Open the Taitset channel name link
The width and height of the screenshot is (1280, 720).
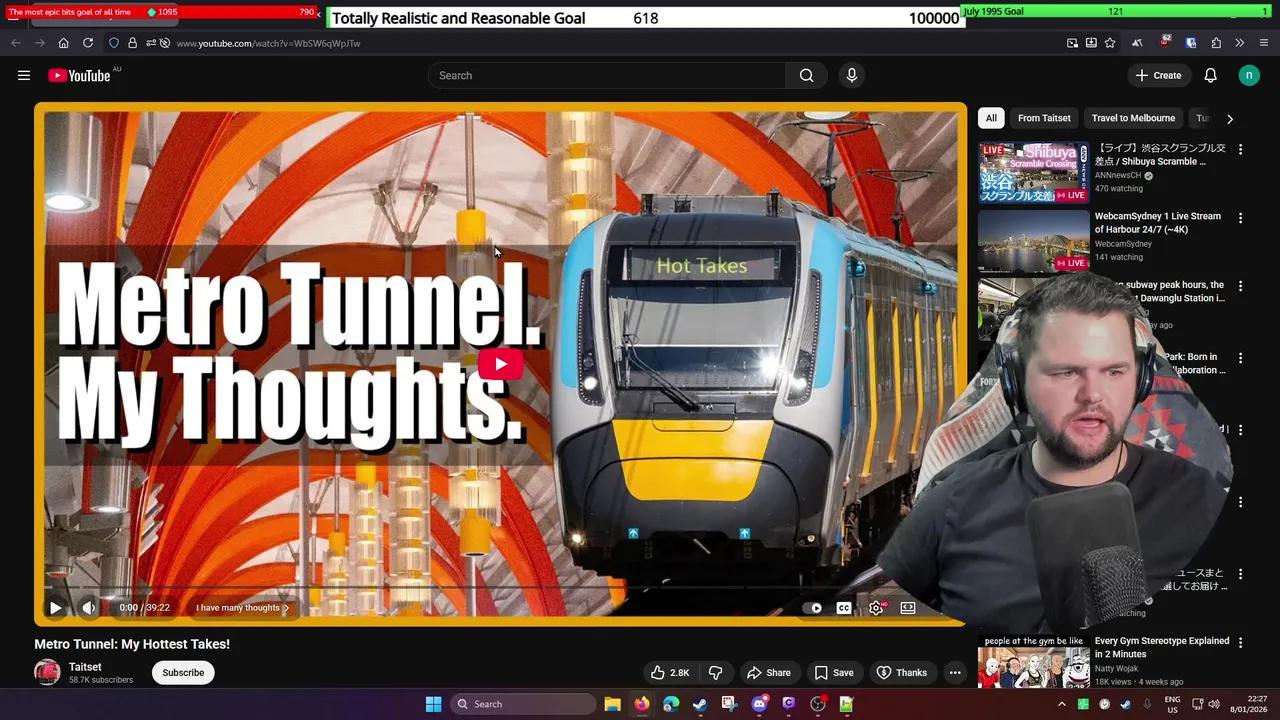coord(85,667)
